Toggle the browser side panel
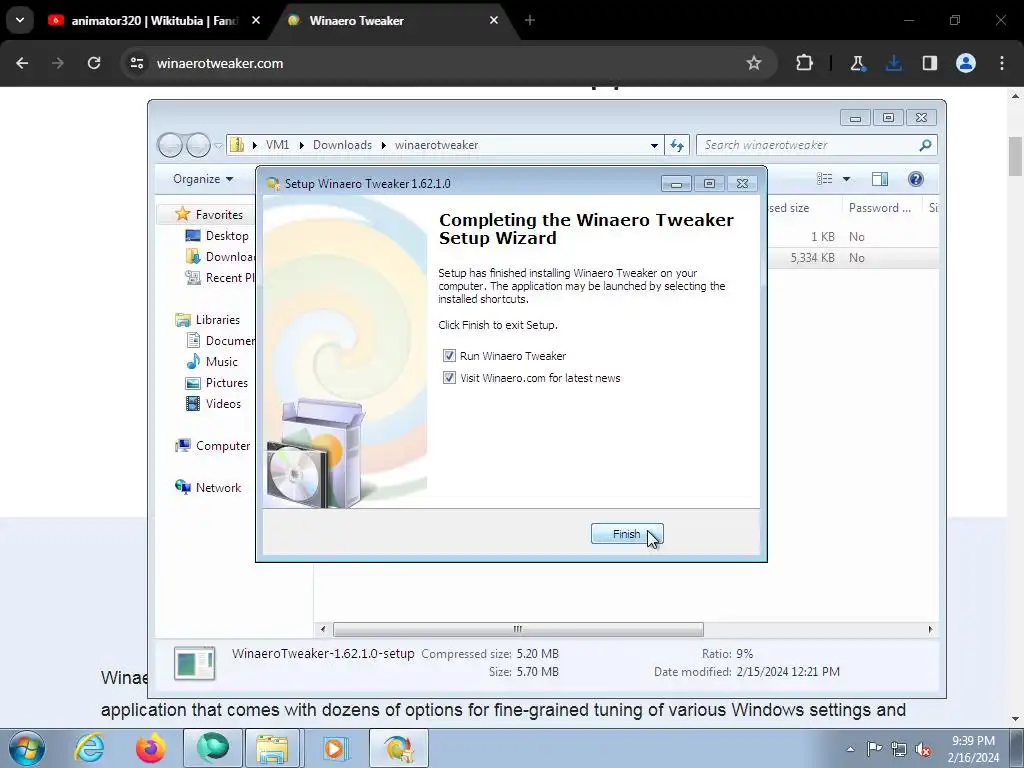Screen dimensions: 1024x768 coord(930,63)
